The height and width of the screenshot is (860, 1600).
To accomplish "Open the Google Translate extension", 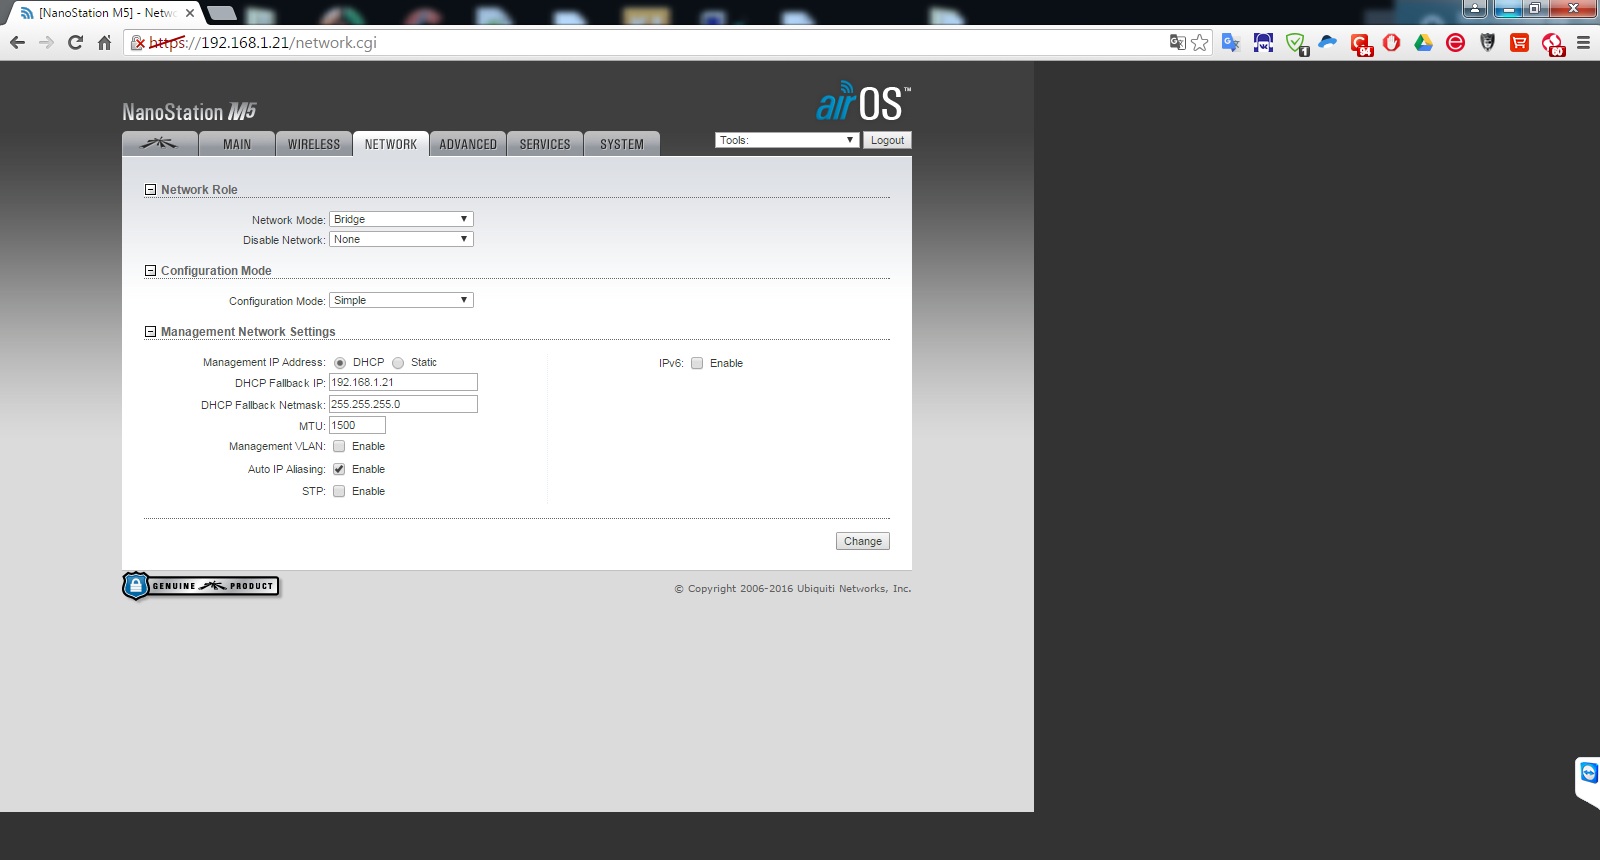I will 1231,43.
